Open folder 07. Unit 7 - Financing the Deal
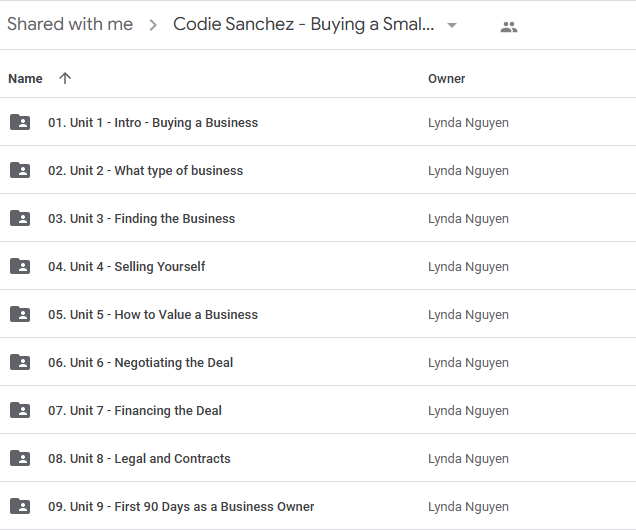636x530 pixels. 135,411
